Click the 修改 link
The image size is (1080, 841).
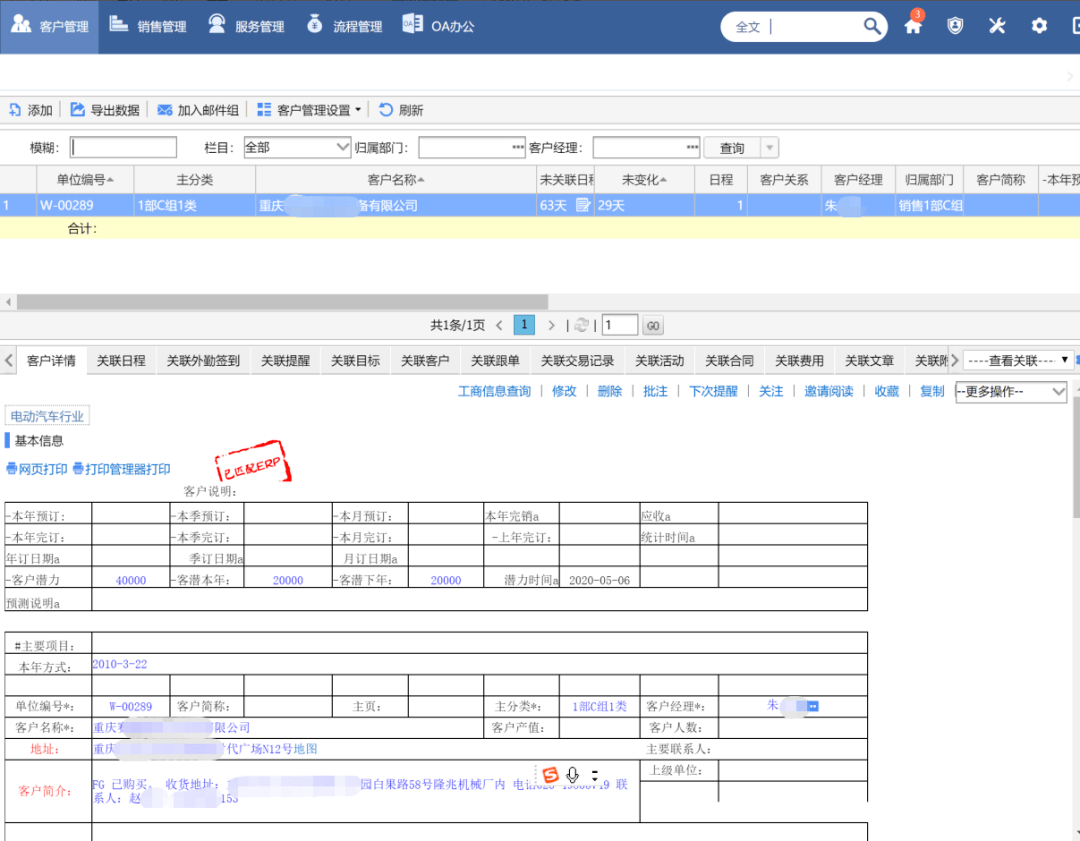click(x=564, y=391)
